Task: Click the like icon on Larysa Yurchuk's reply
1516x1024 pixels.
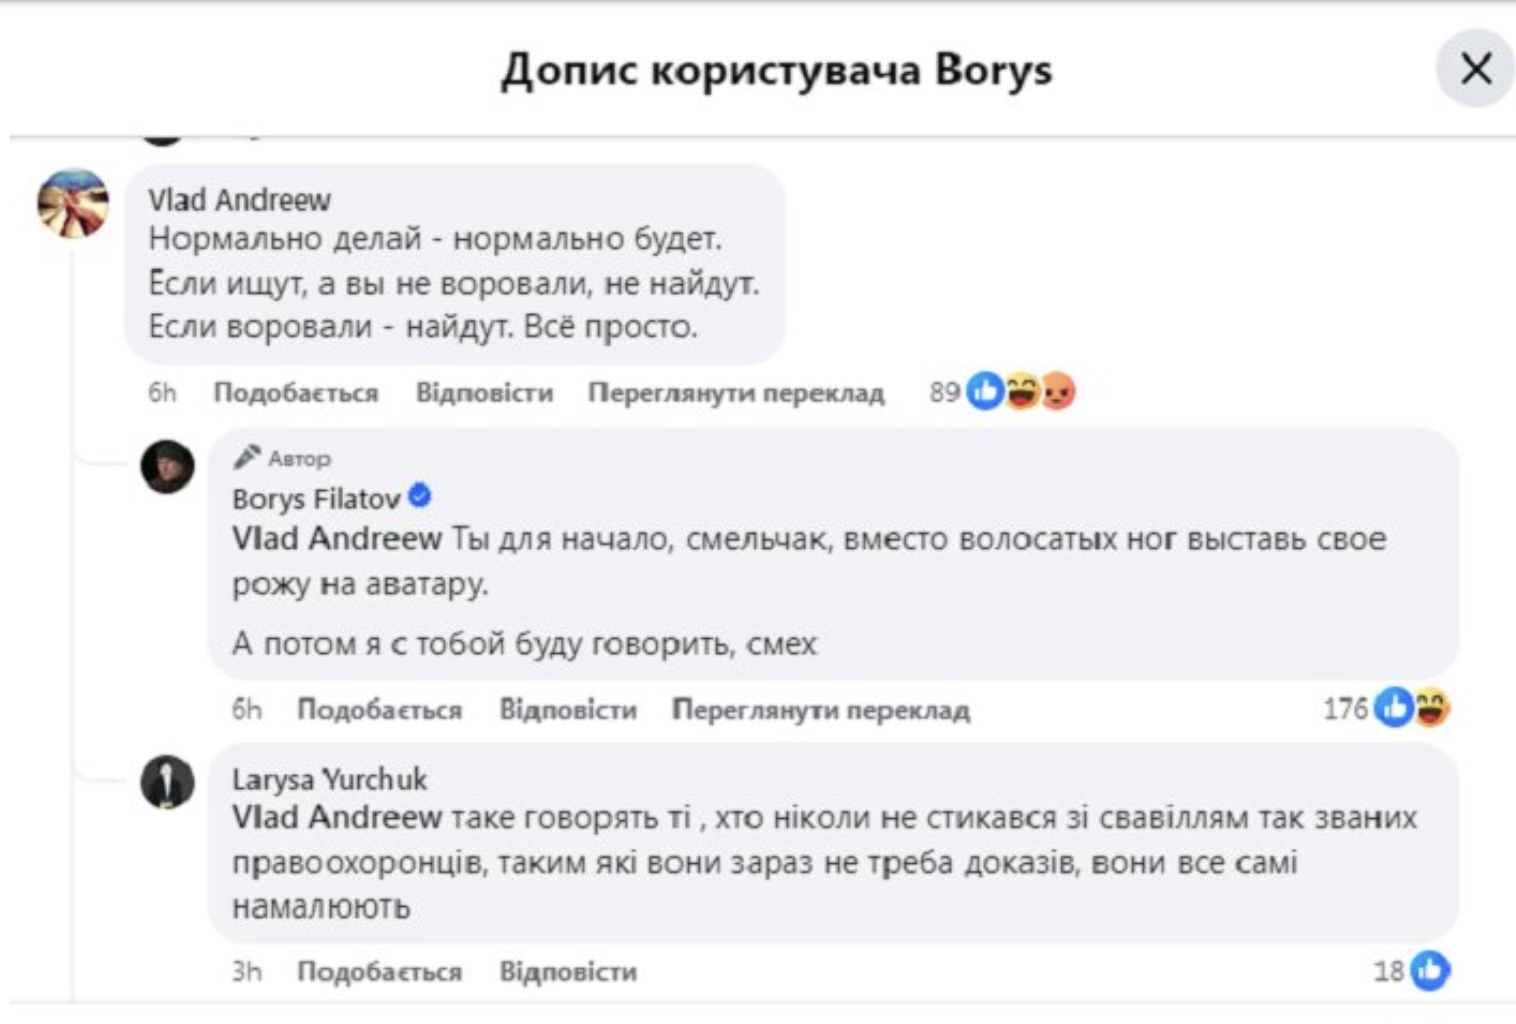Action: 1431,970
